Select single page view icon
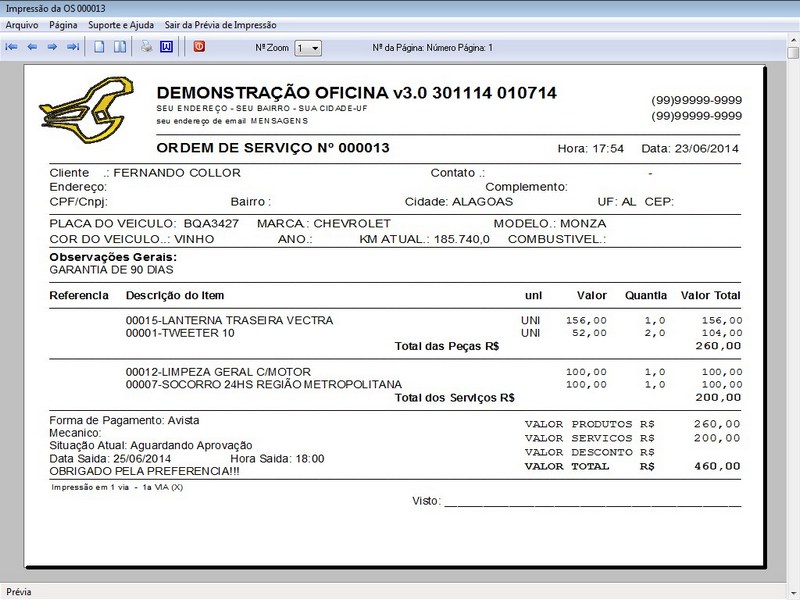800x600 pixels. tap(99, 47)
